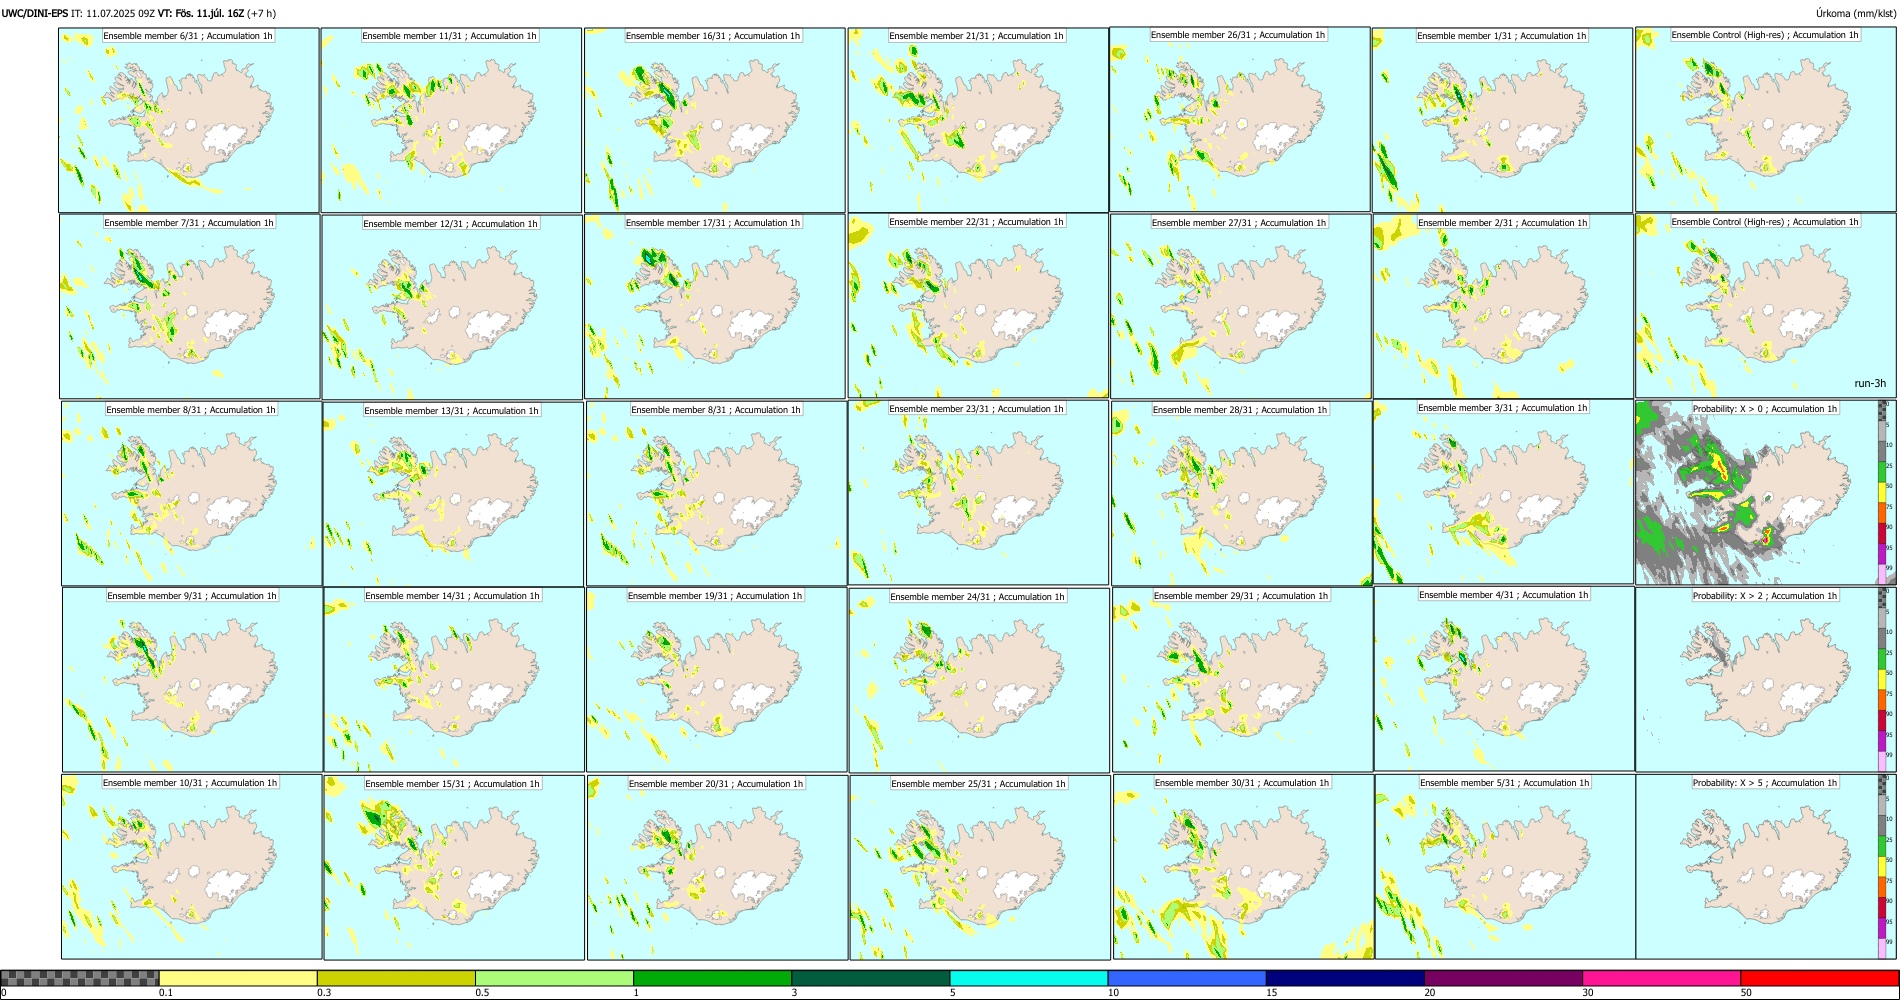The width and height of the screenshot is (1900, 1000).
Task: Click the checkered grey 0–0.1 legend swatch
Action: (x=80, y=978)
